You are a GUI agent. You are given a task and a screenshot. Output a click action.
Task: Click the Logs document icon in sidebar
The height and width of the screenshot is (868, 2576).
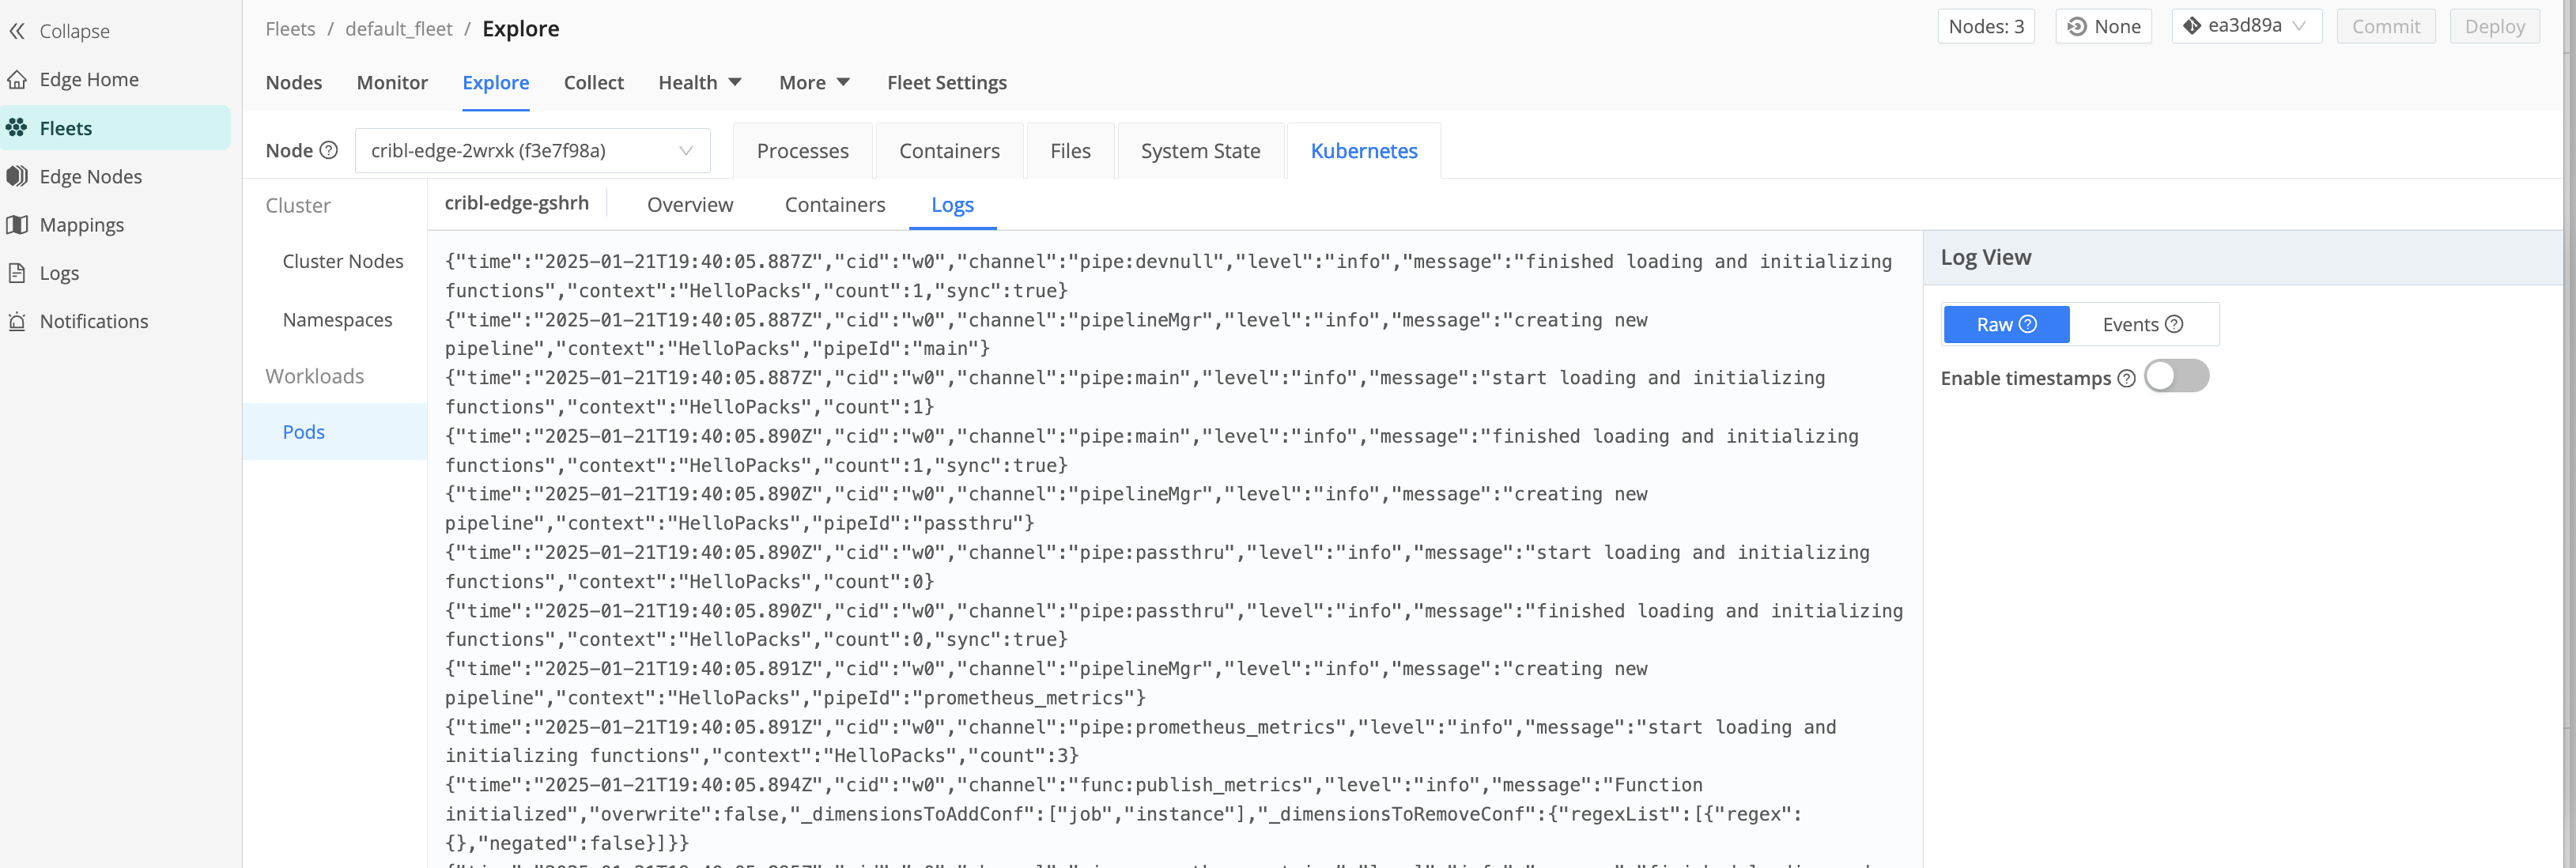17,273
